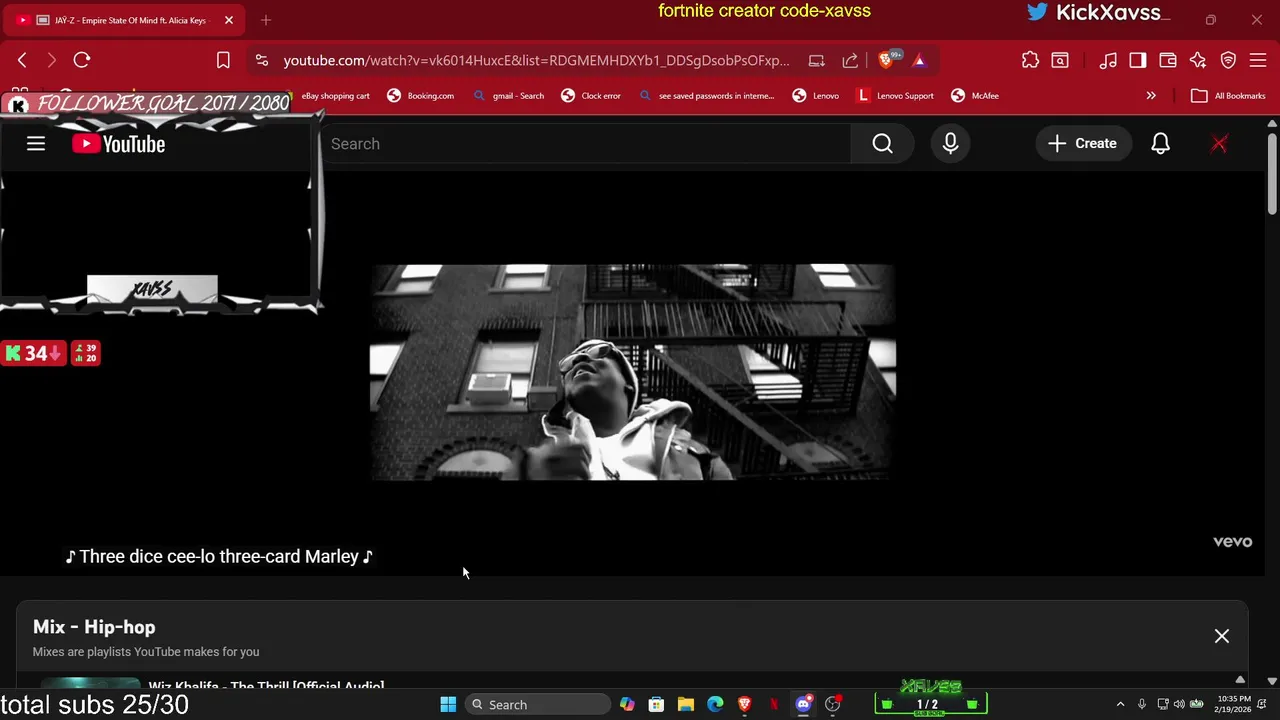Image resolution: width=1280 pixels, height=720 pixels.
Task: Open the Lenovo bookmark
Action: tap(816, 96)
